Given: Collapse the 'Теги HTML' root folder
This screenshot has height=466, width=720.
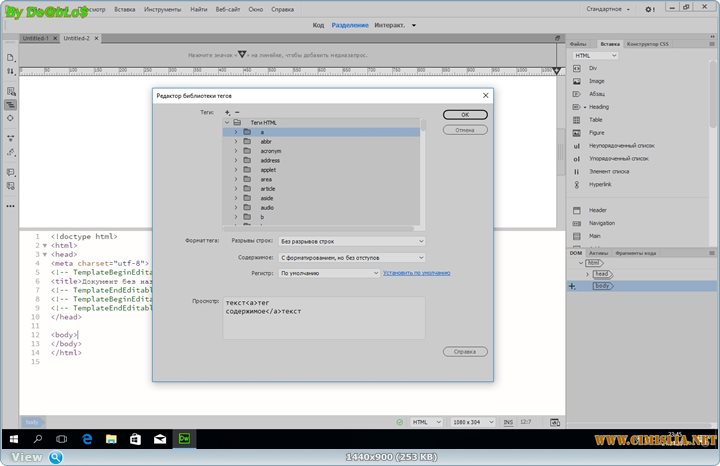Looking at the screenshot, I should (228, 122).
